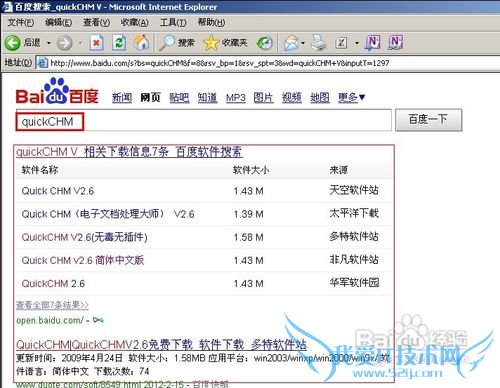Click 太平洋下载 source cell

point(354,213)
